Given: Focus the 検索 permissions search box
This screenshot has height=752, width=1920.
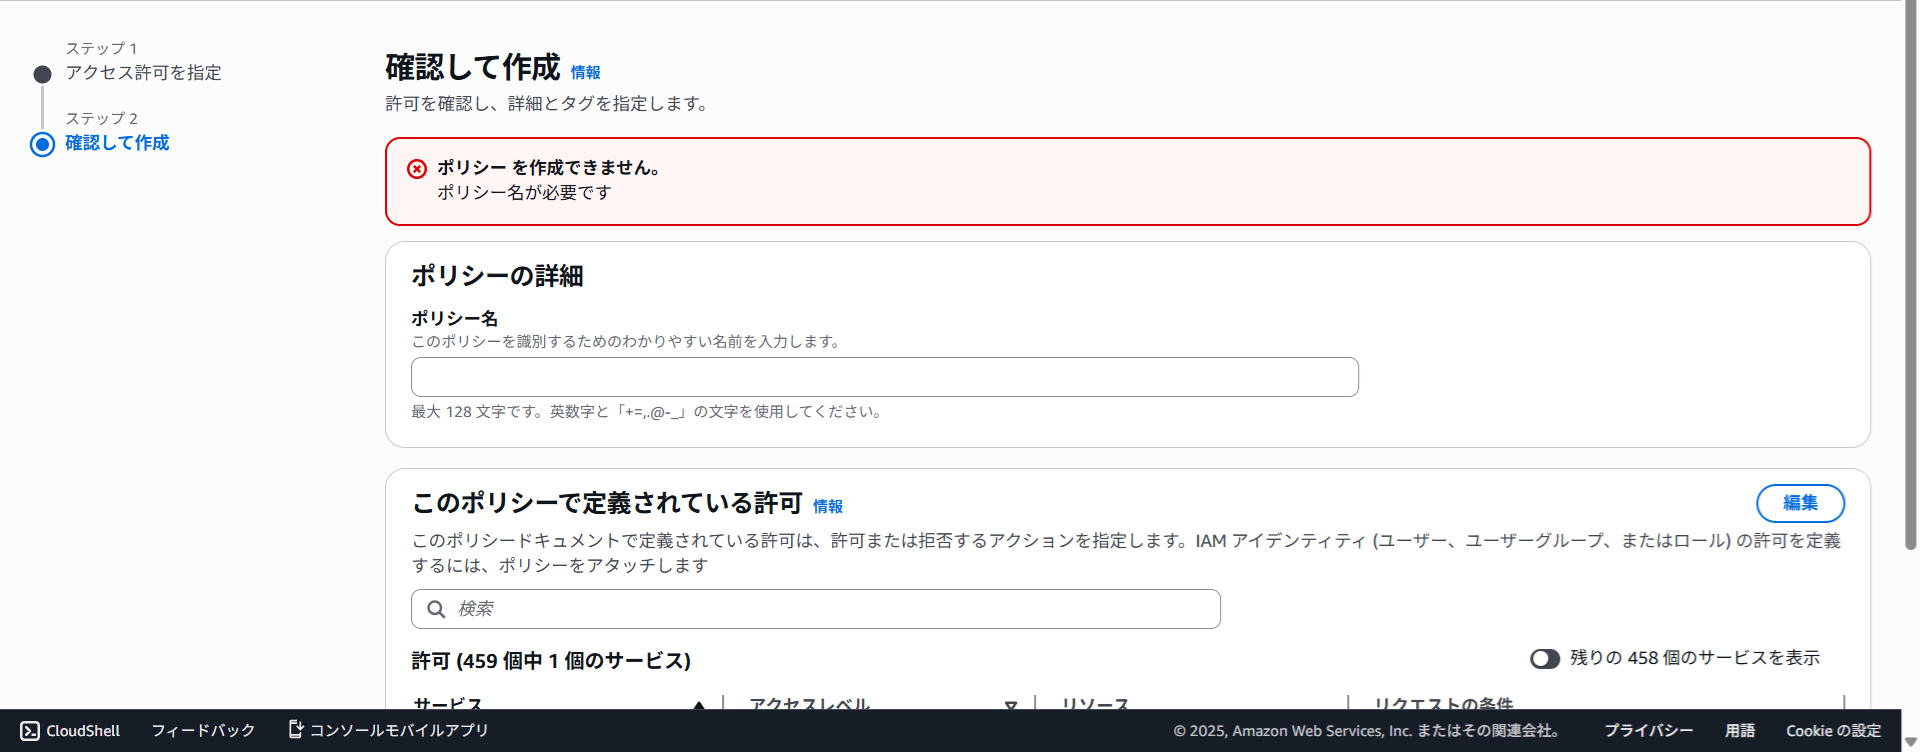Looking at the screenshot, I should pyautogui.click(x=830, y=609).
